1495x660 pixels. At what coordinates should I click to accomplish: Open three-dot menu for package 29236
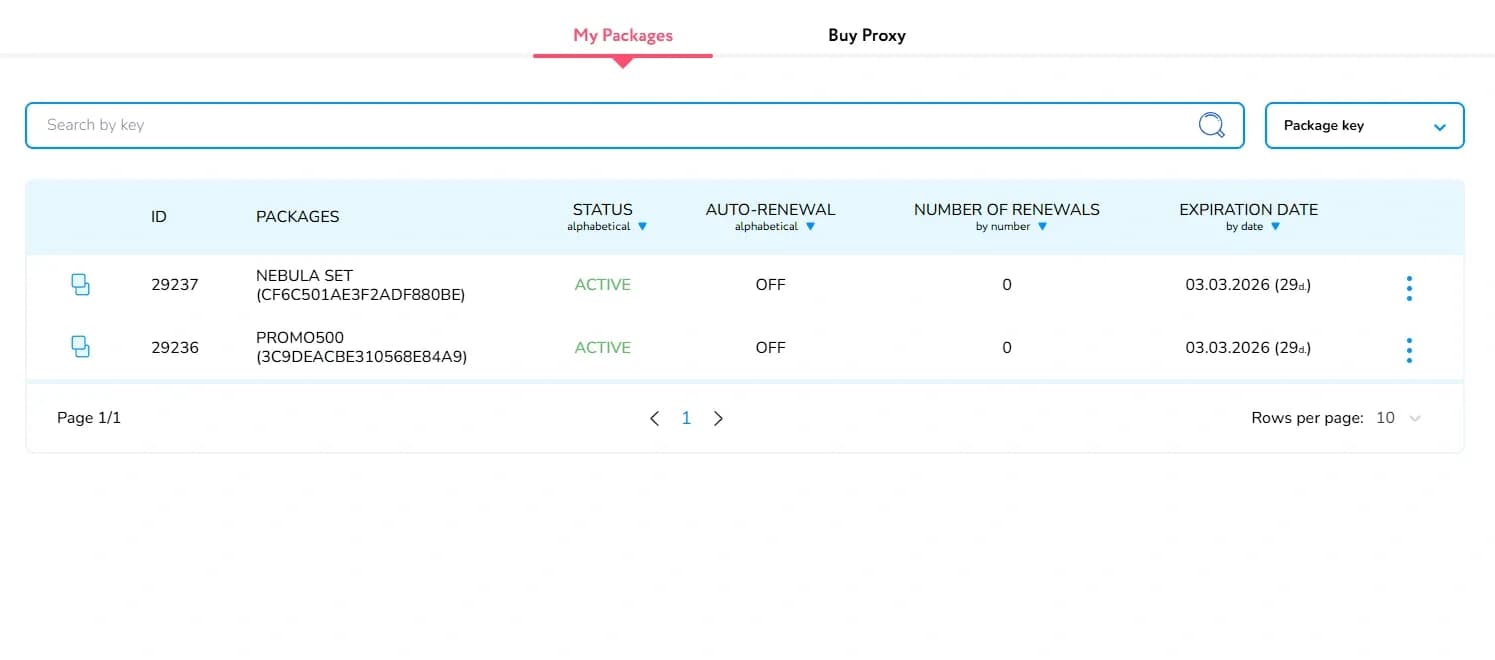pos(1409,350)
